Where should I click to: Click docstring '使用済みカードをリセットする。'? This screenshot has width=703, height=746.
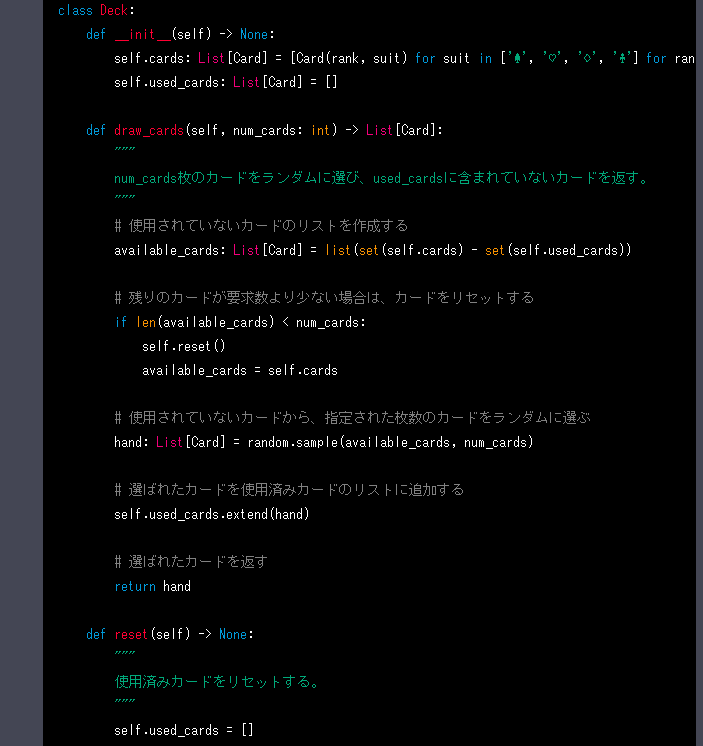coord(217,682)
